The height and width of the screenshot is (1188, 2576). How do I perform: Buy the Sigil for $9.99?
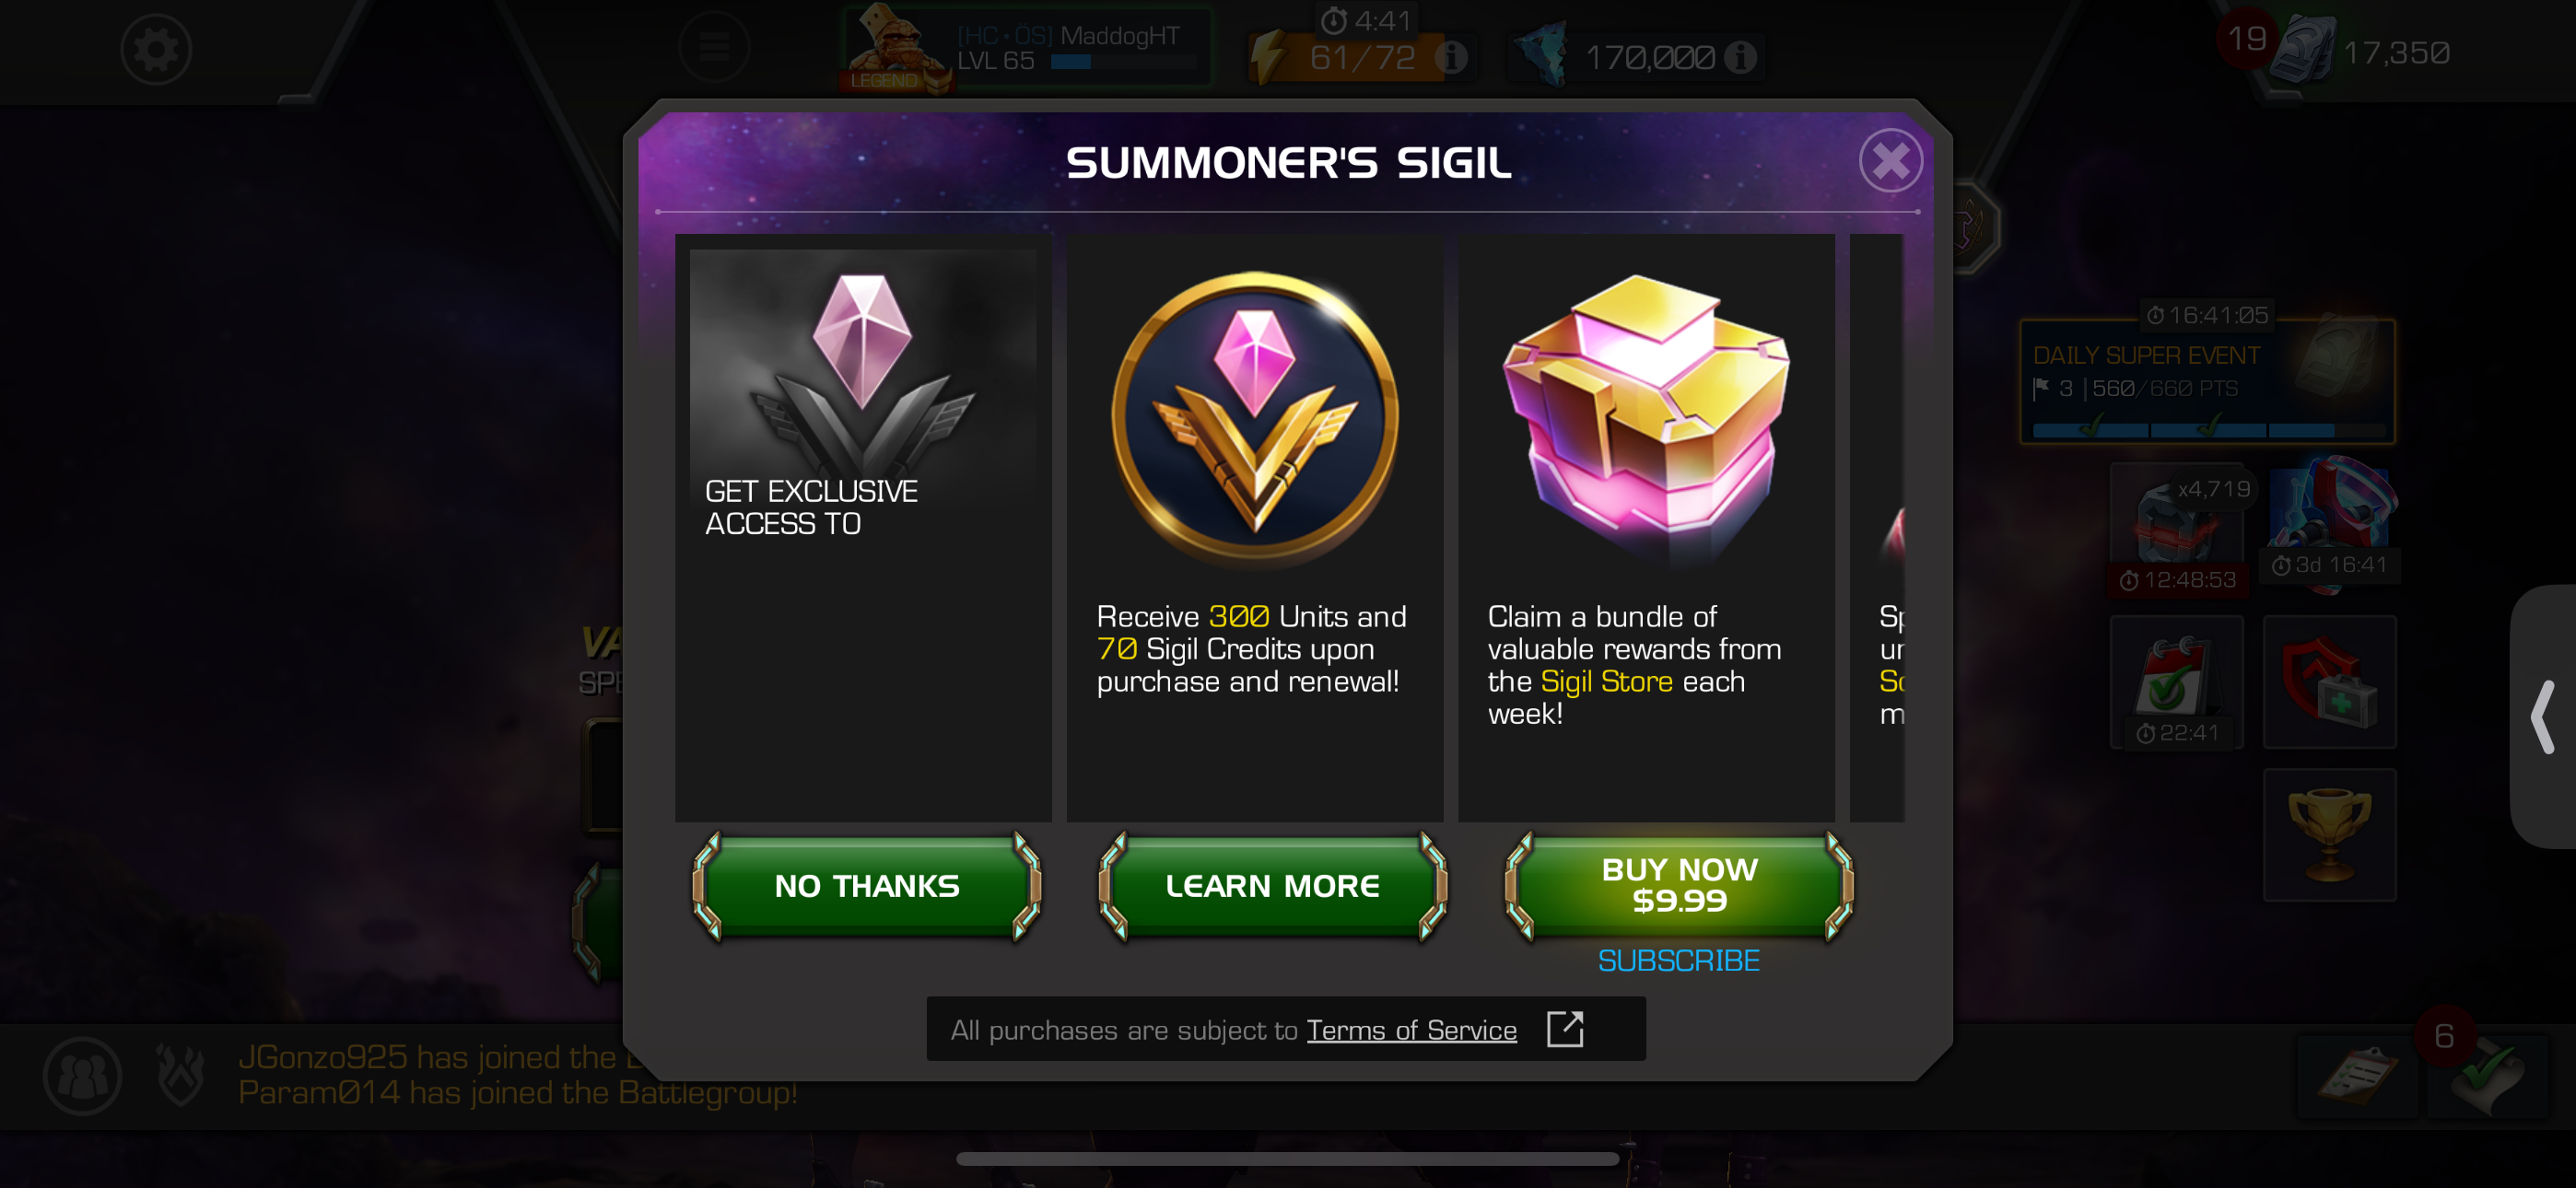[1679, 886]
